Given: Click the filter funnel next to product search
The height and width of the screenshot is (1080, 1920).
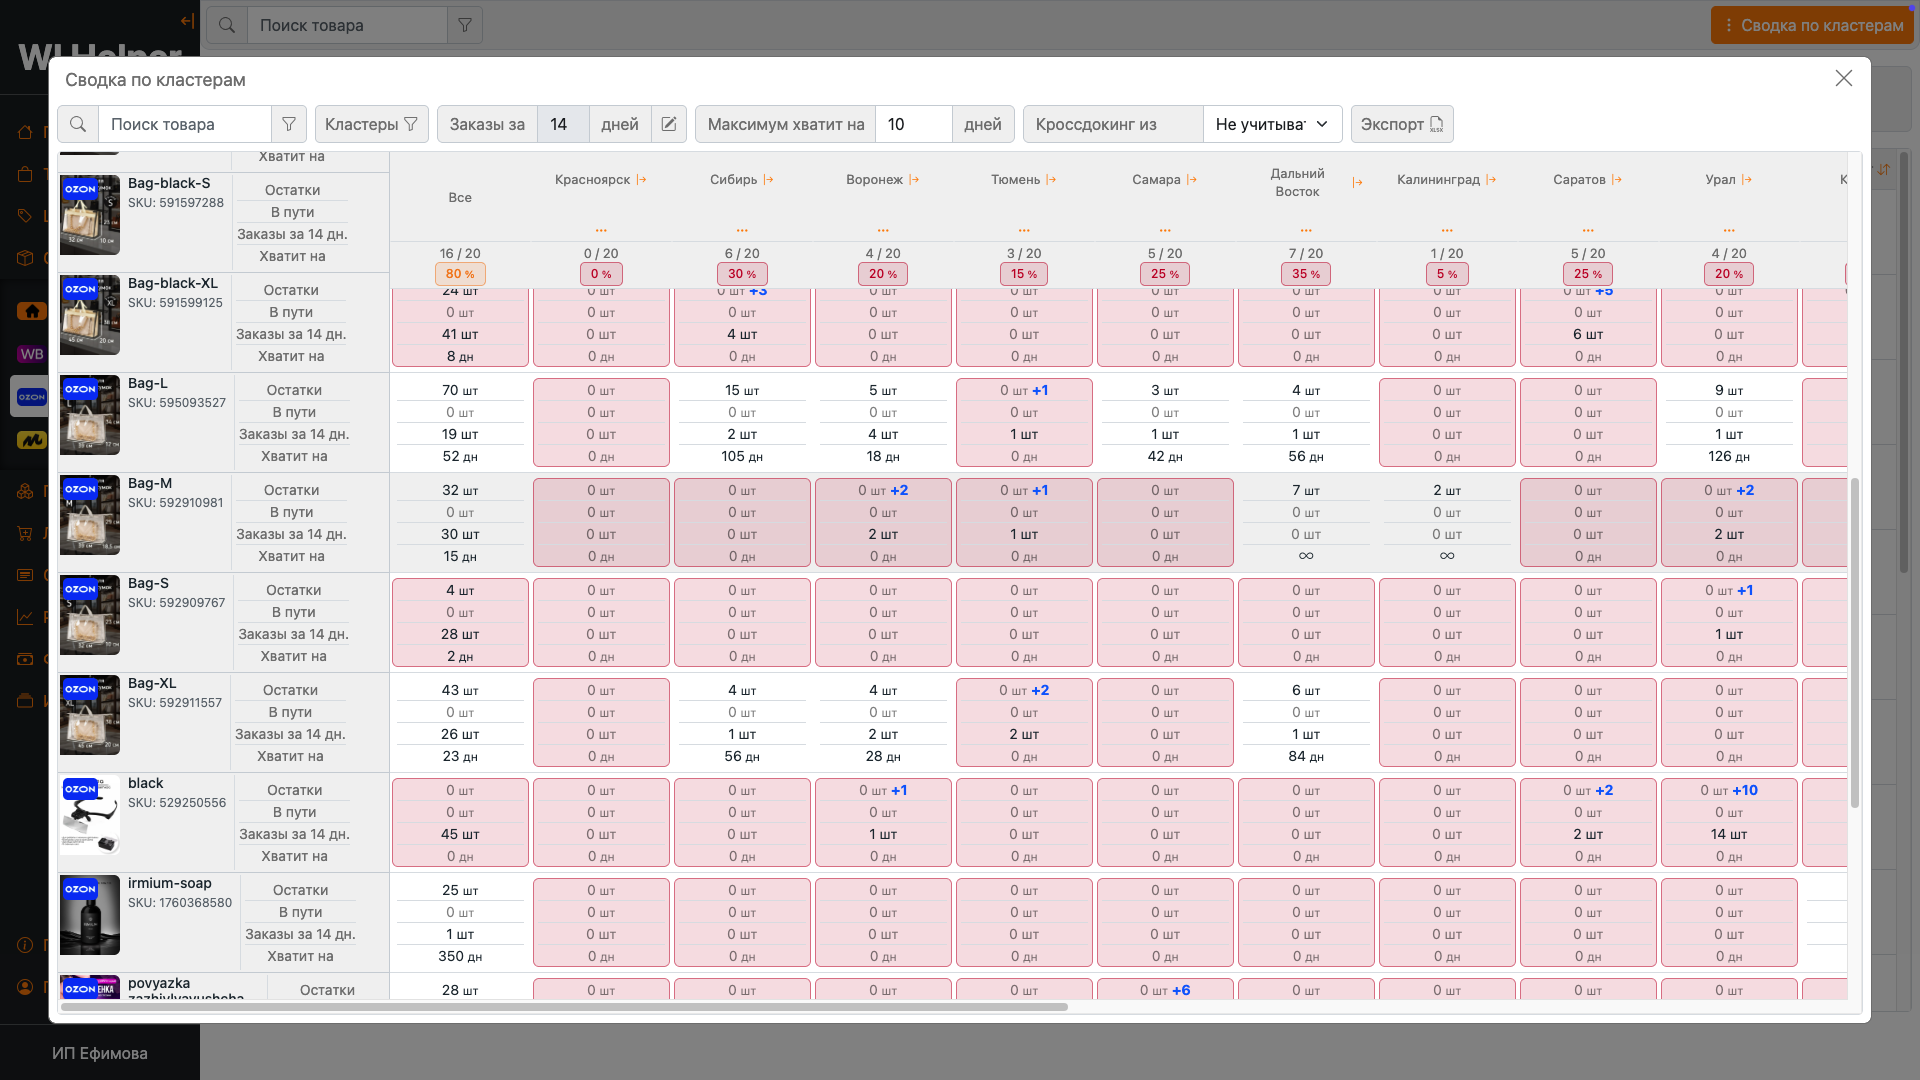Looking at the screenshot, I should point(289,124).
